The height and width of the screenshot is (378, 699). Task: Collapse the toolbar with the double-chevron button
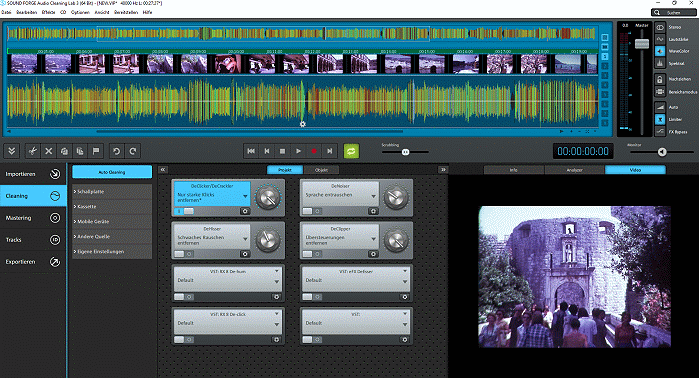tap(12, 151)
